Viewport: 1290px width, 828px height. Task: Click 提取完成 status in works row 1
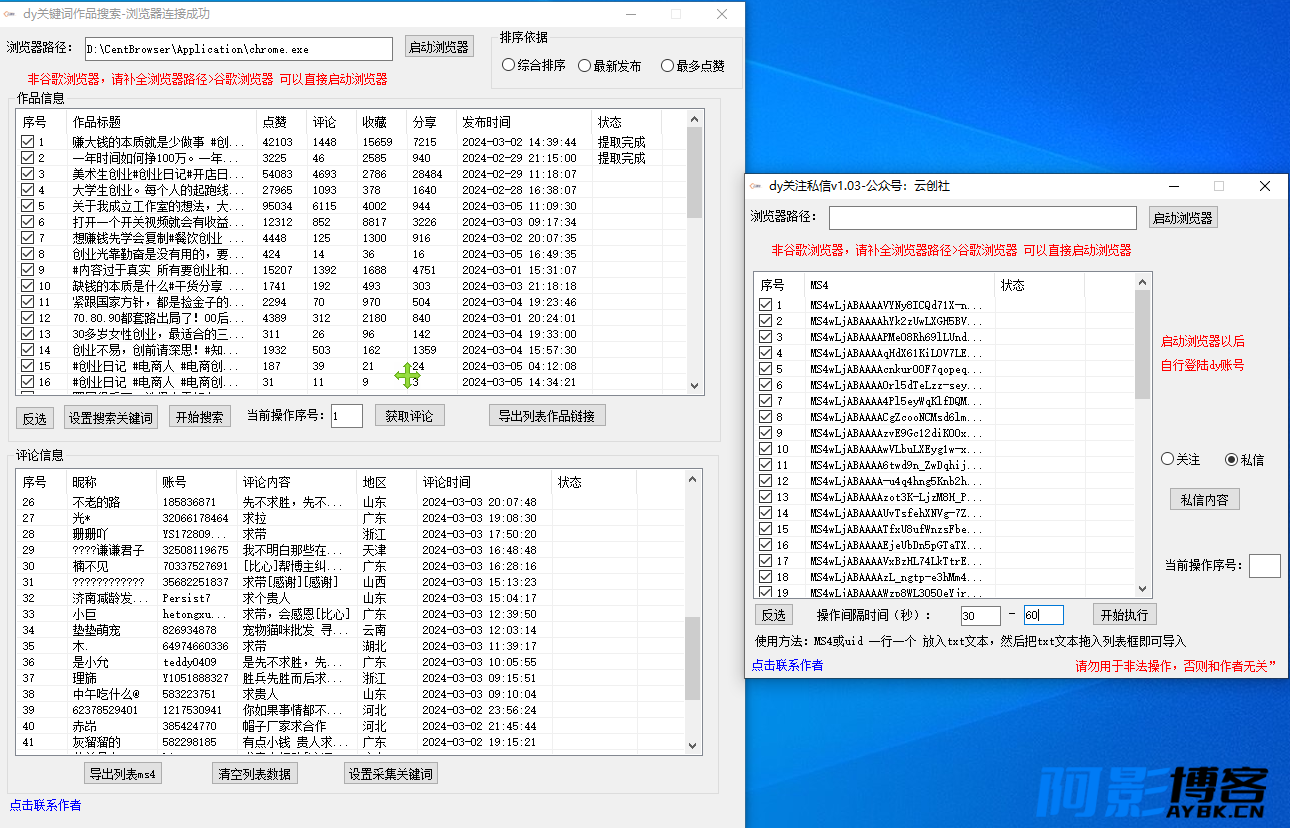tap(622, 142)
